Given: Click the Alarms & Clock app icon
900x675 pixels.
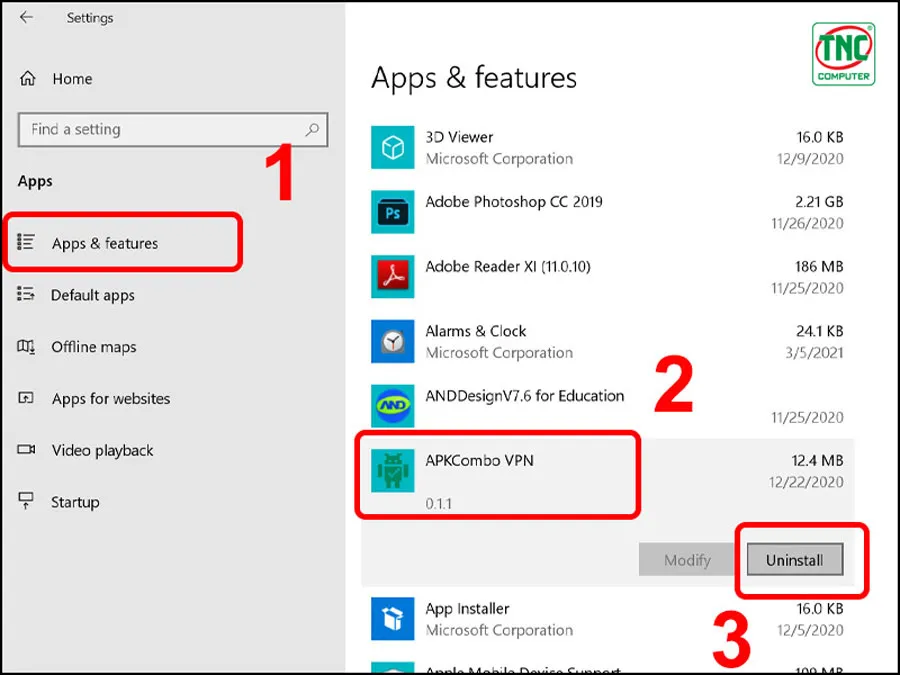Looking at the screenshot, I should [393, 342].
